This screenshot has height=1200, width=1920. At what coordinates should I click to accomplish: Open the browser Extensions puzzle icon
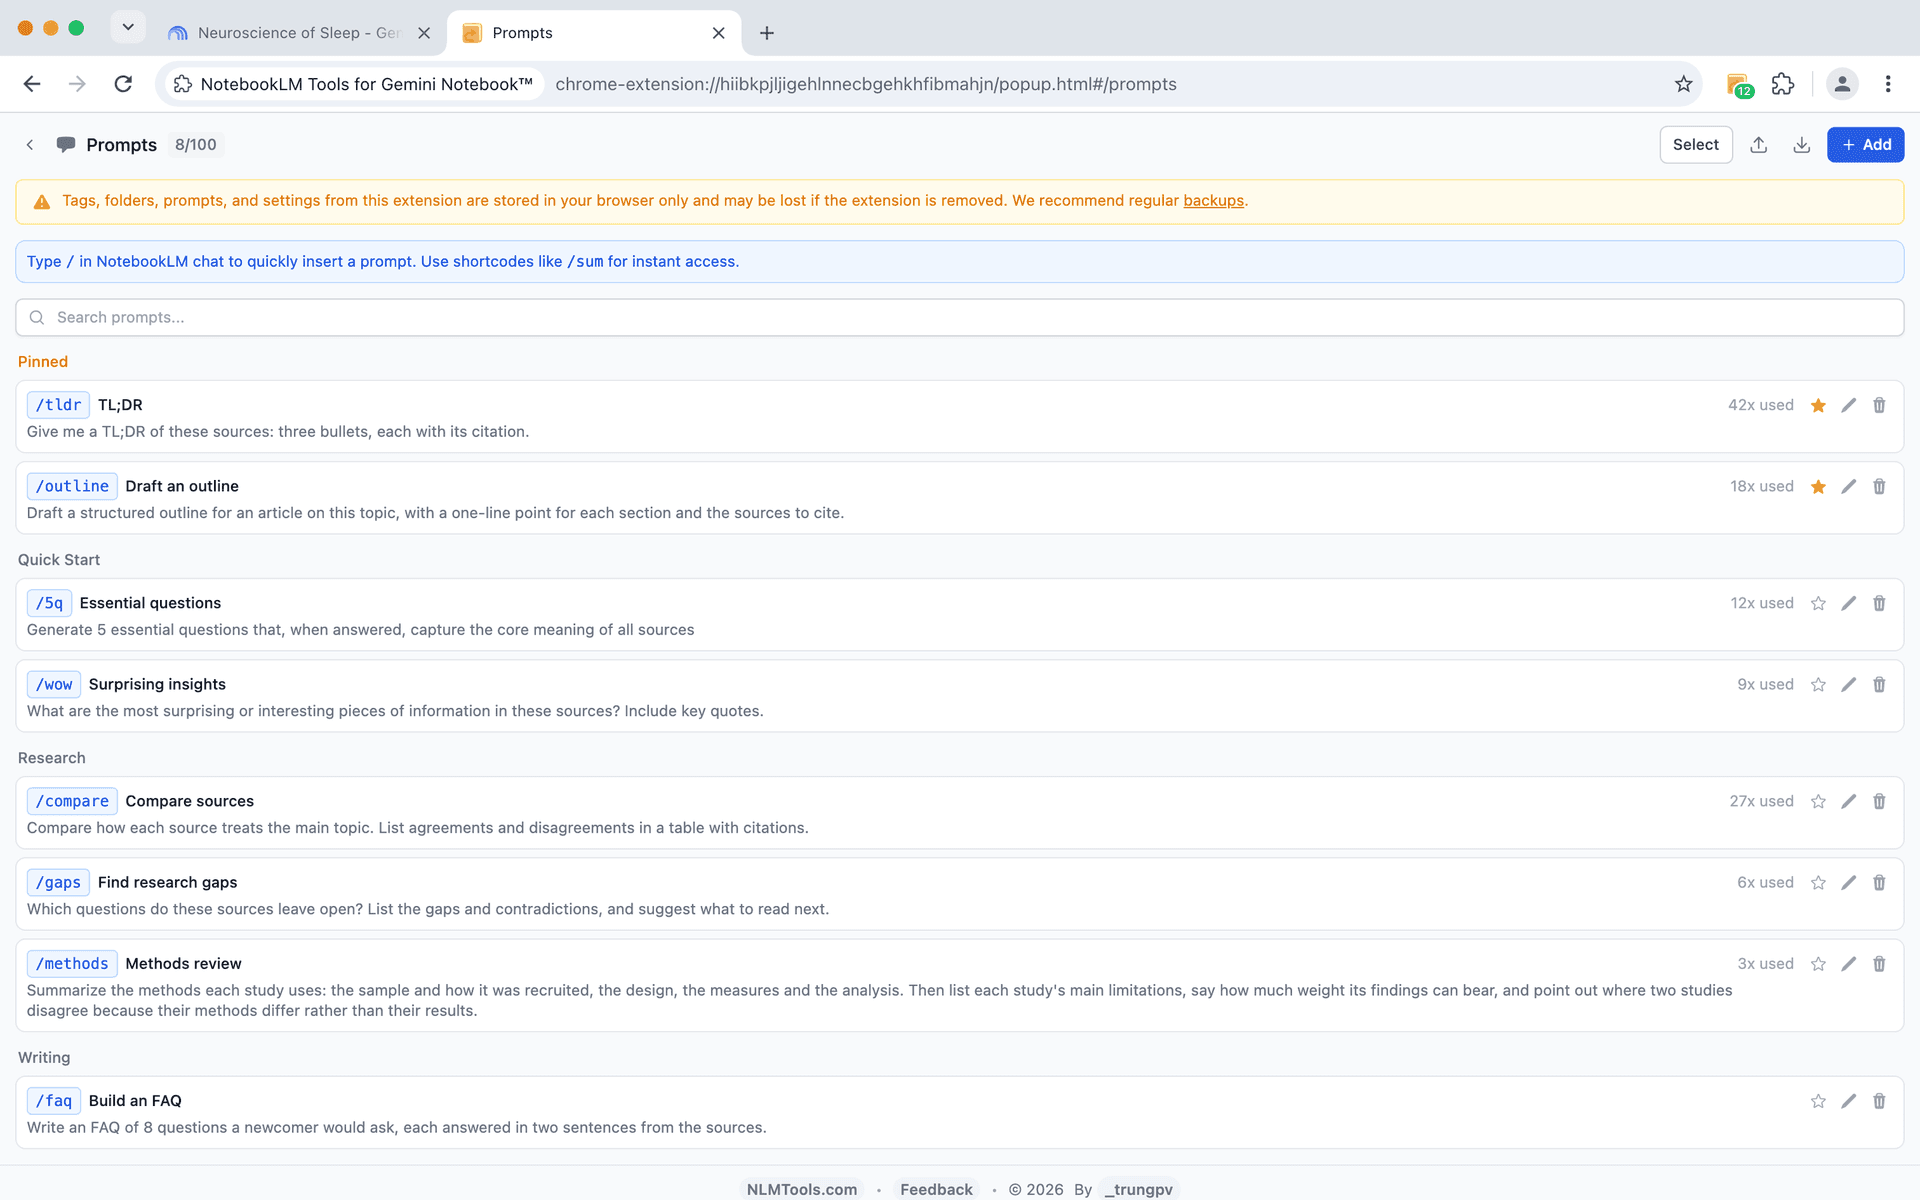pos(1783,84)
